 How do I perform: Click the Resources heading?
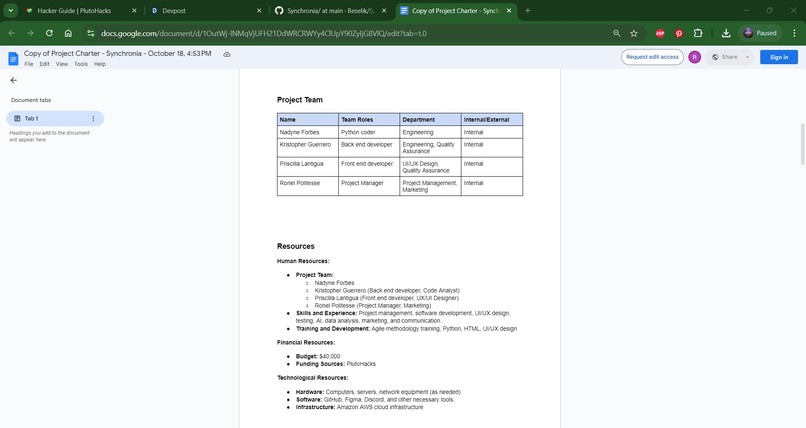[x=296, y=247]
